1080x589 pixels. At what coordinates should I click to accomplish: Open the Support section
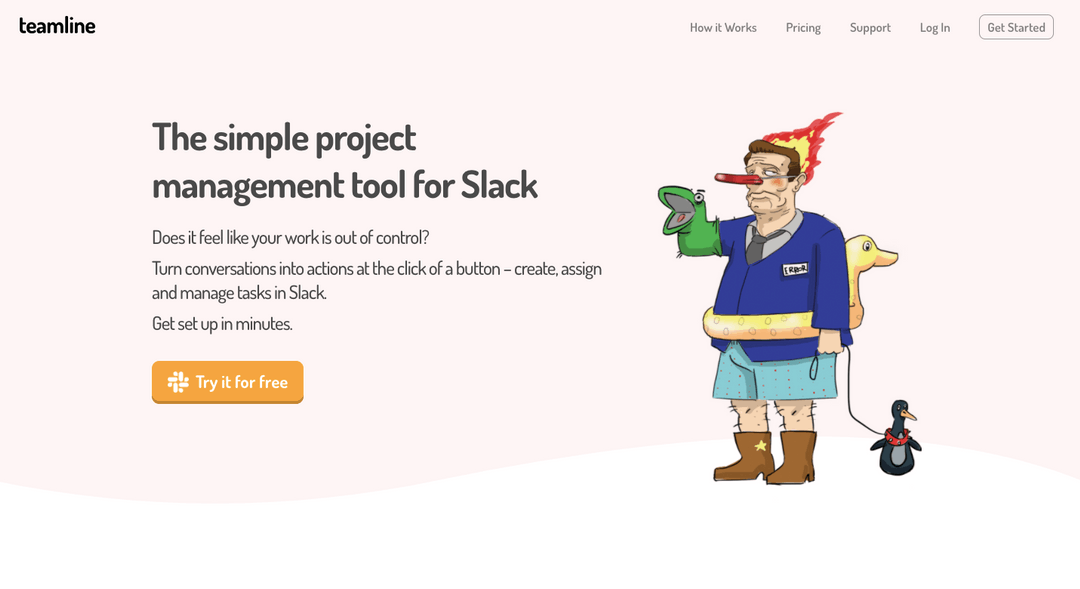point(869,27)
